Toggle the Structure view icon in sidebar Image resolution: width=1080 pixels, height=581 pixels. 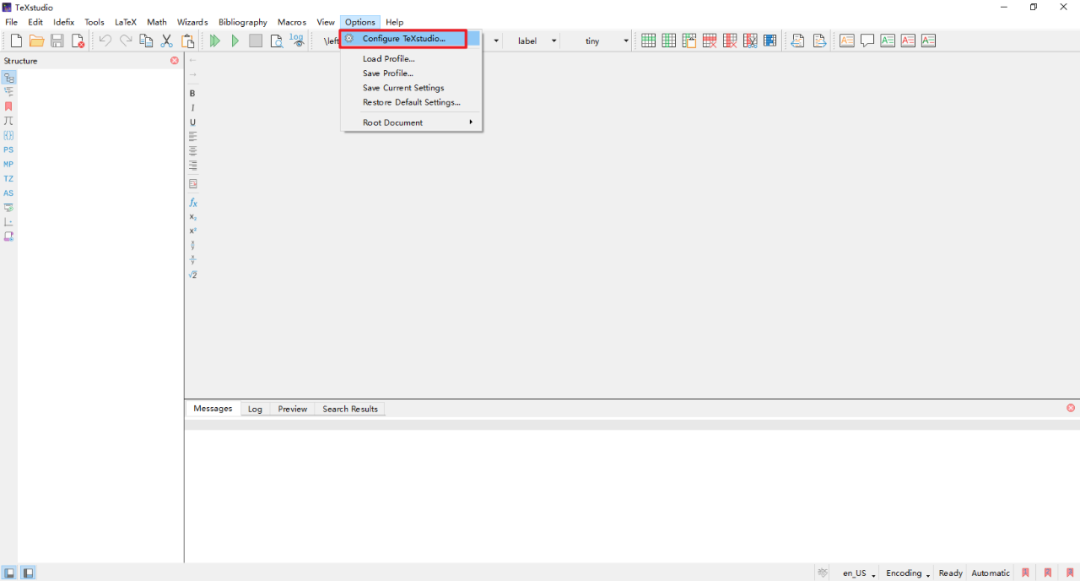coord(9,77)
